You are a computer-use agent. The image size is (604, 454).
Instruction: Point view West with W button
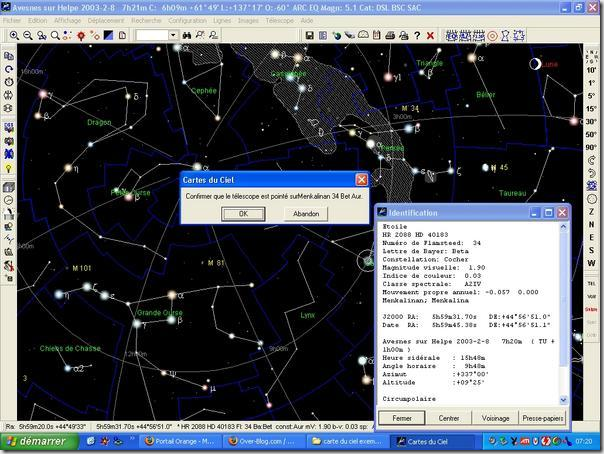(x=591, y=263)
